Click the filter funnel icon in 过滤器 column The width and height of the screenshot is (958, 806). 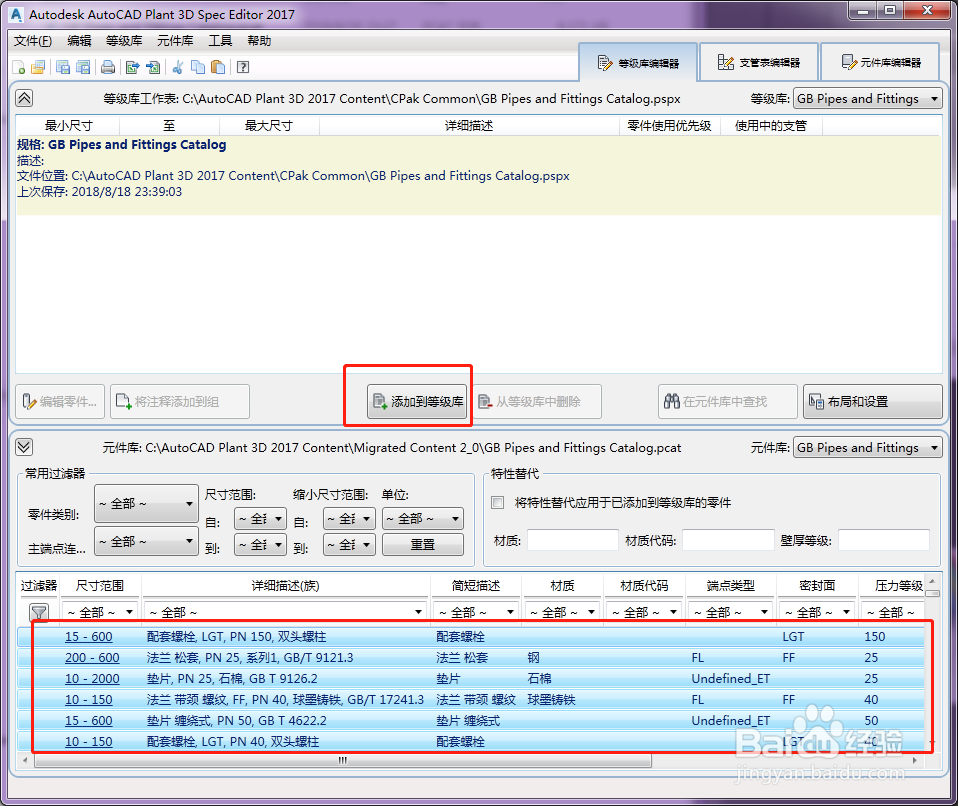[39, 612]
